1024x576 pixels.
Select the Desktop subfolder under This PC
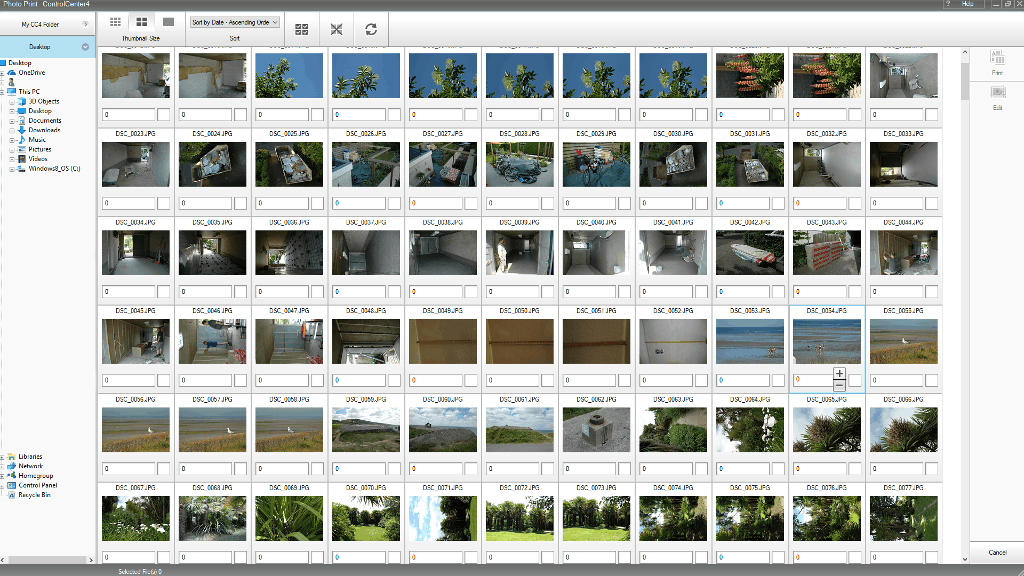[40, 111]
